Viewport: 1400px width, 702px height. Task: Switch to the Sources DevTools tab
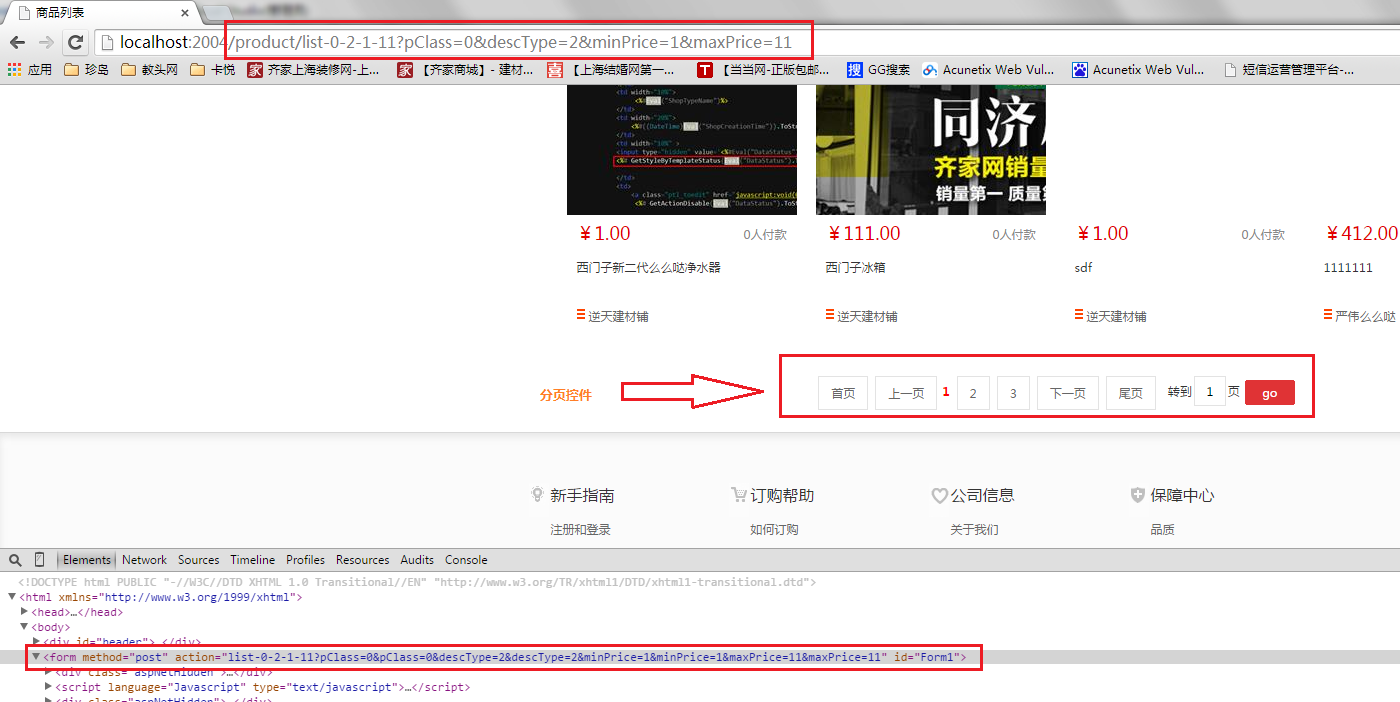coord(199,560)
